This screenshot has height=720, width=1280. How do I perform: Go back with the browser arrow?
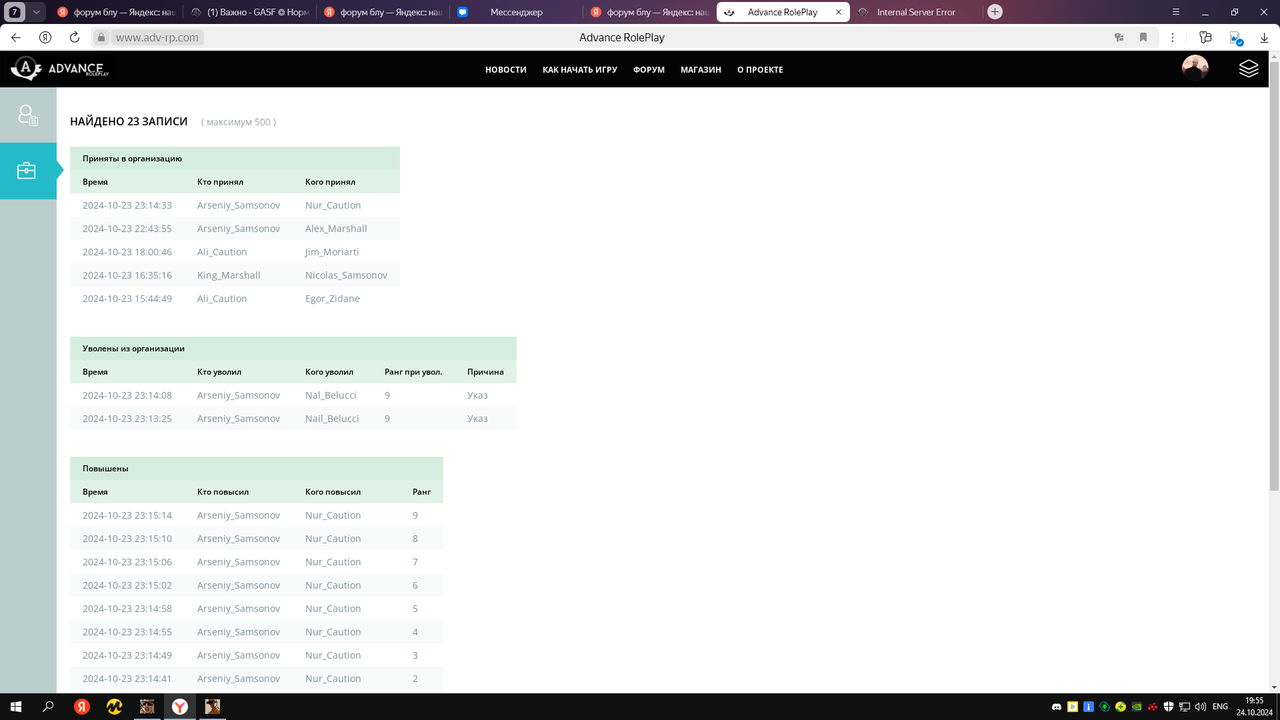point(16,37)
